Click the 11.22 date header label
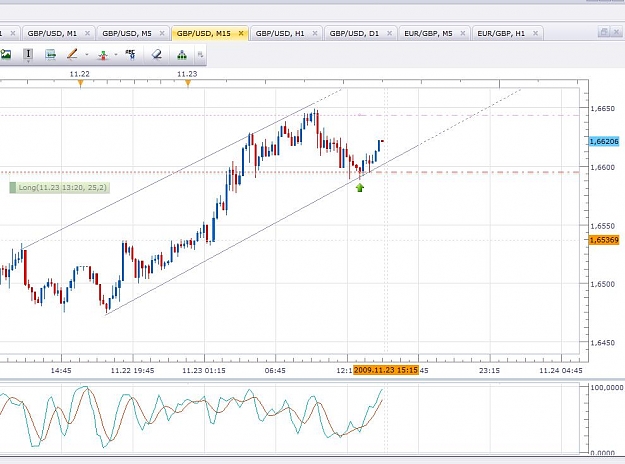The image size is (625, 464). point(80,74)
